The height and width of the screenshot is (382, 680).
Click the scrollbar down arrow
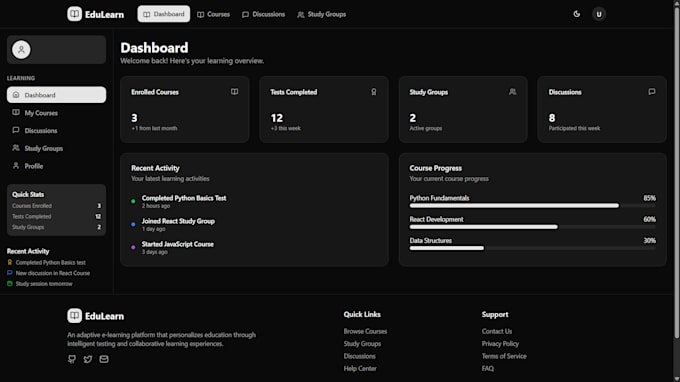point(677,379)
